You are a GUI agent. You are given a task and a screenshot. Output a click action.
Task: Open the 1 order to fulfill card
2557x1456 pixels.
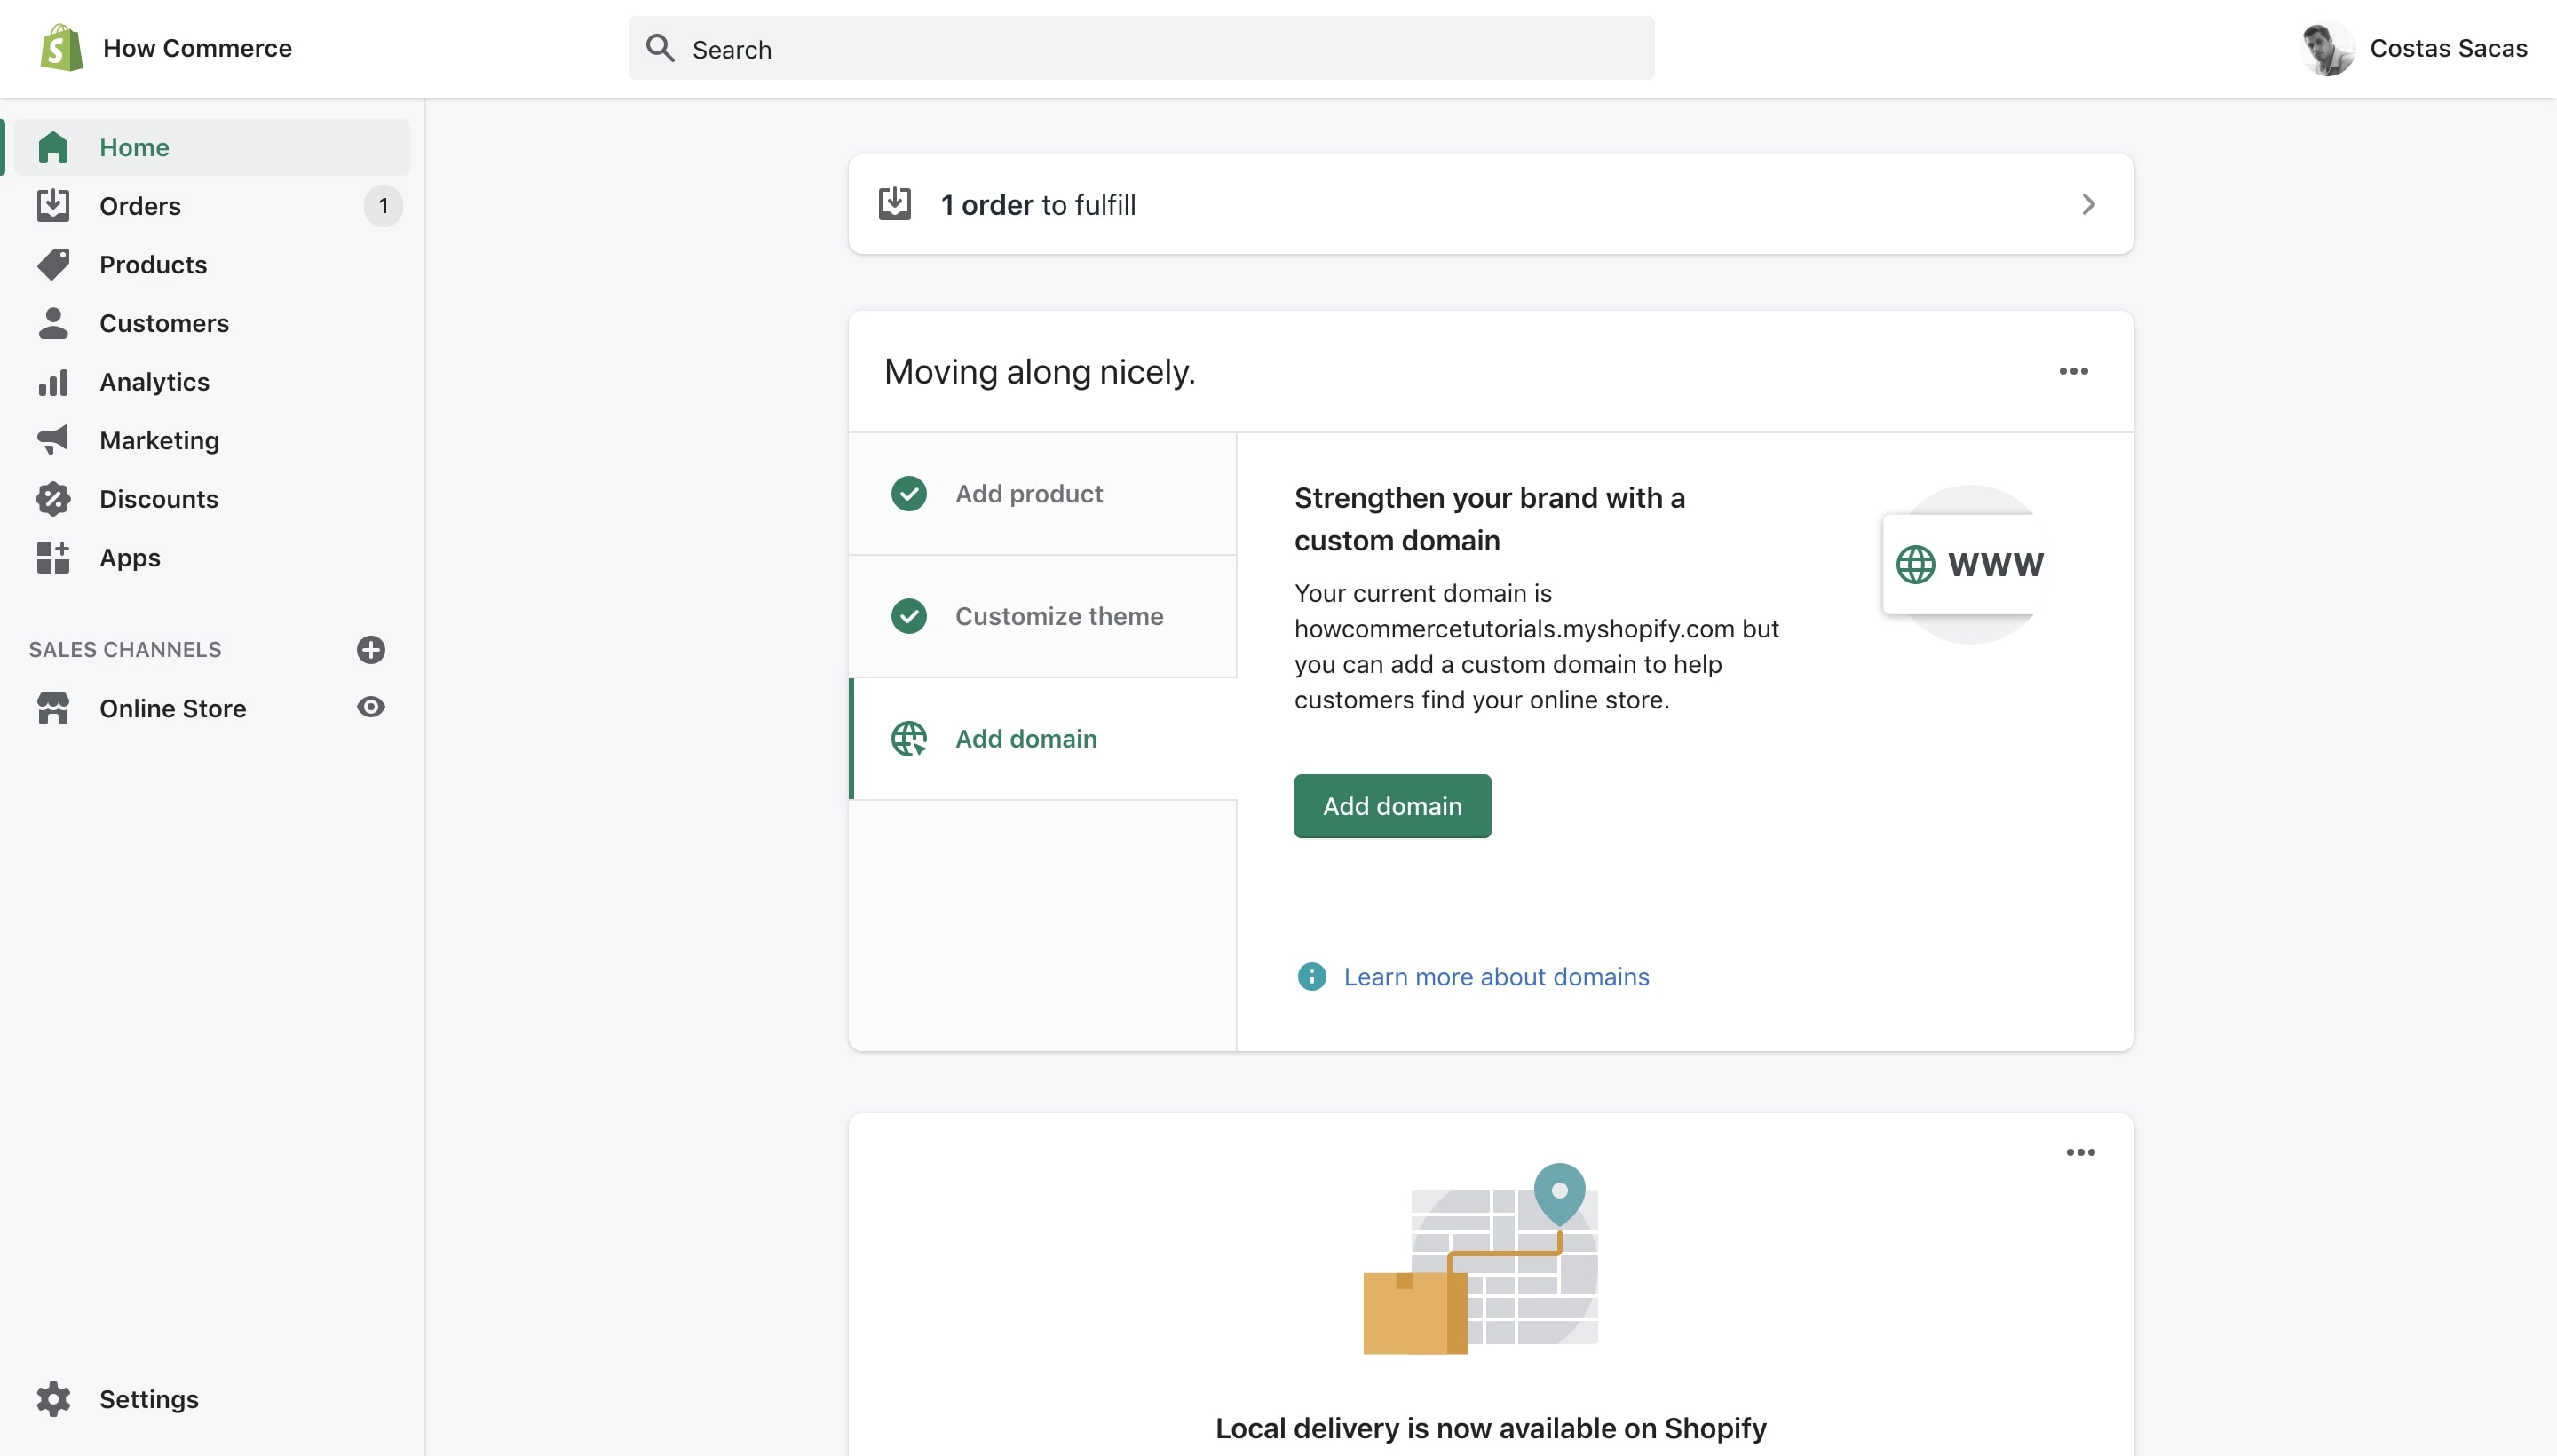click(x=1491, y=204)
